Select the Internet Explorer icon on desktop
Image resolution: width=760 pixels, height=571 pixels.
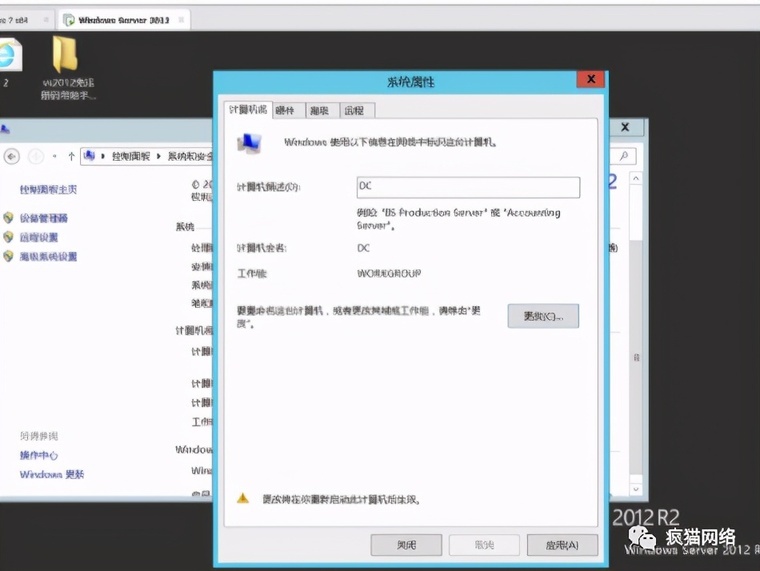9,56
